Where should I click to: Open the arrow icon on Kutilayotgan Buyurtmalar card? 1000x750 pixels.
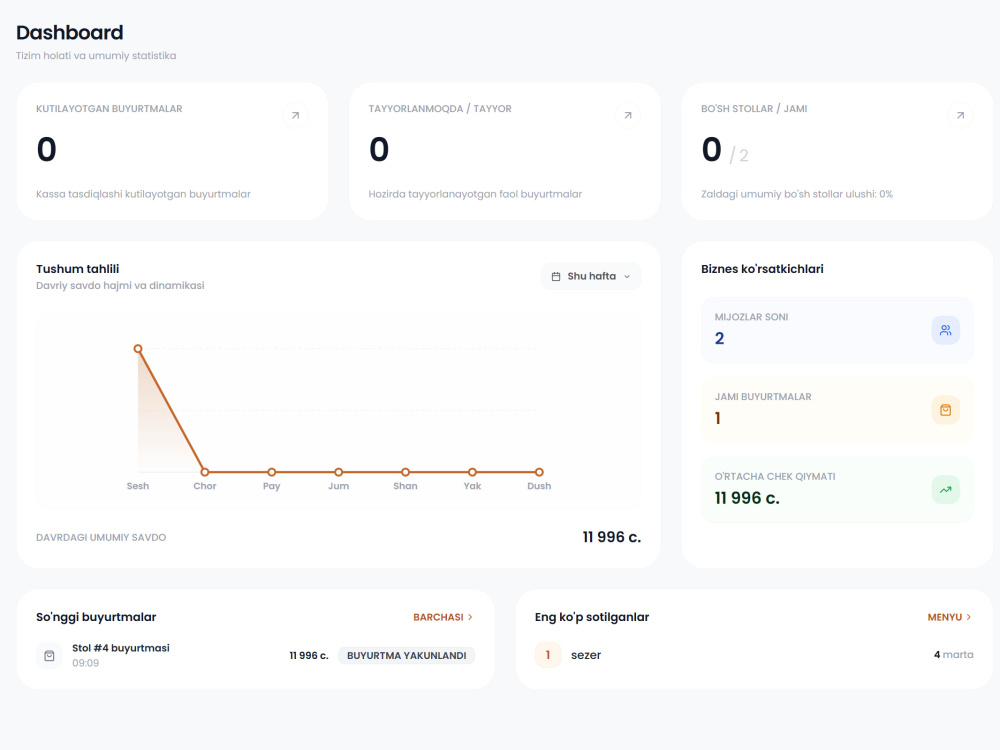(x=295, y=115)
